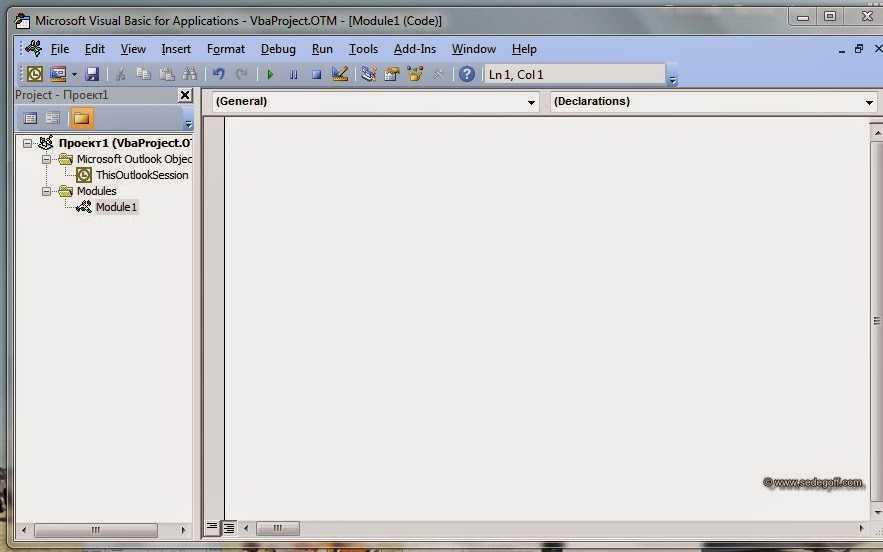Open Visual Basic Help question mark icon
This screenshot has width=883, height=552.
[467, 74]
